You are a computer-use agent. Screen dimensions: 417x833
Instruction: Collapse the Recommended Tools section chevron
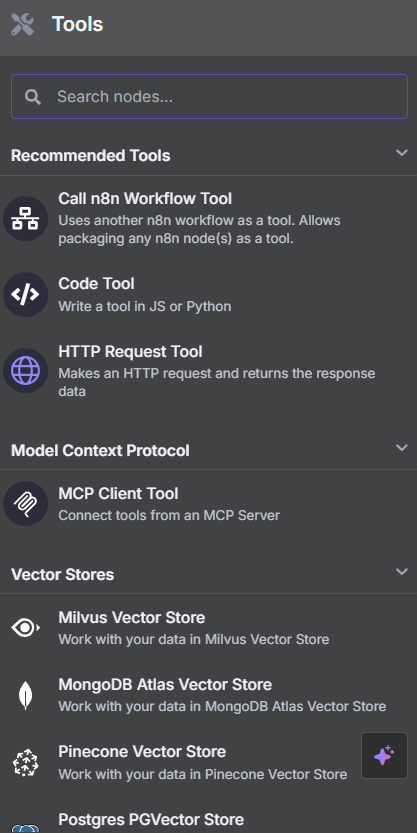click(x=402, y=153)
